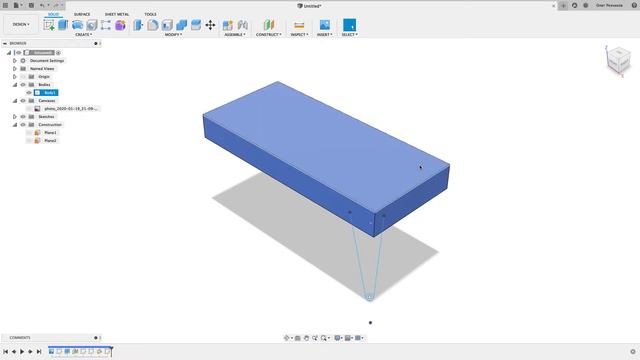The image size is (640, 360).
Task: Toggle visibility of Canvases folder
Action: pos(23,100)
